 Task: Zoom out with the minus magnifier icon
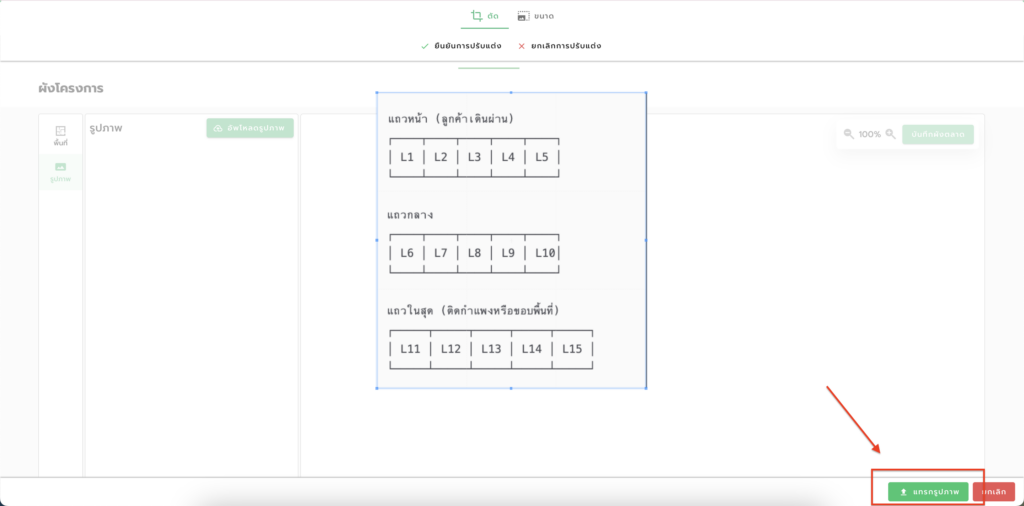pyautogui.click(x=849, y=134)
